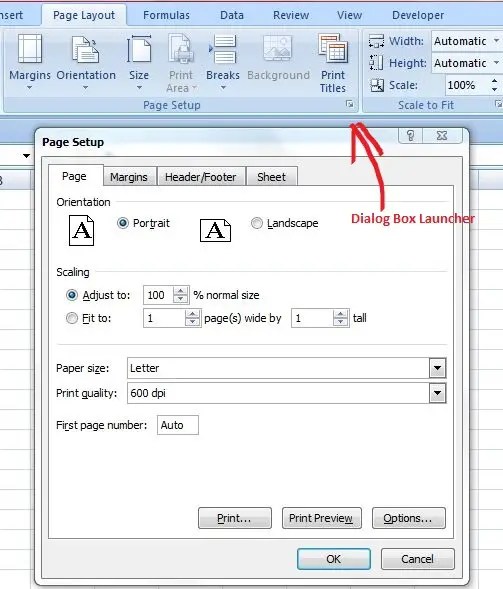Decrease the pages wide spinner
503x589 pixels.
[192, 322]
